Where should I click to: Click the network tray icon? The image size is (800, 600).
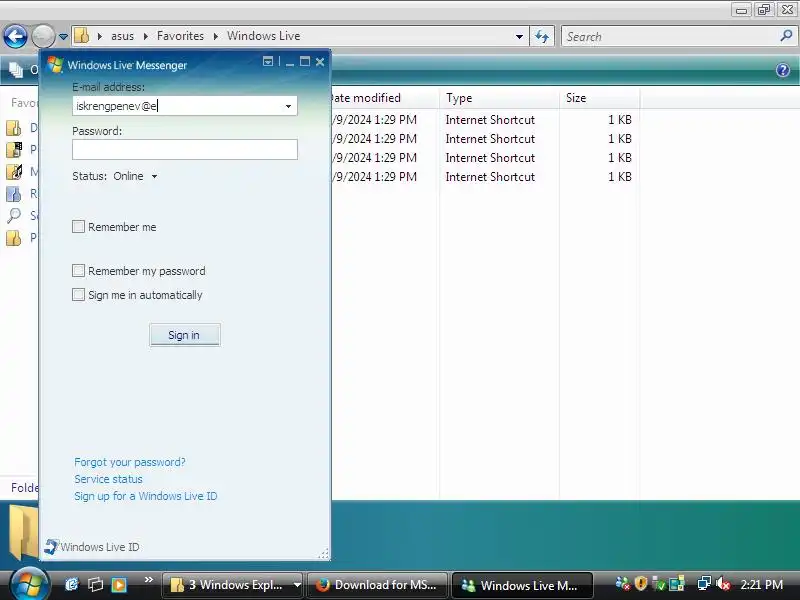[x=704, y=584]
